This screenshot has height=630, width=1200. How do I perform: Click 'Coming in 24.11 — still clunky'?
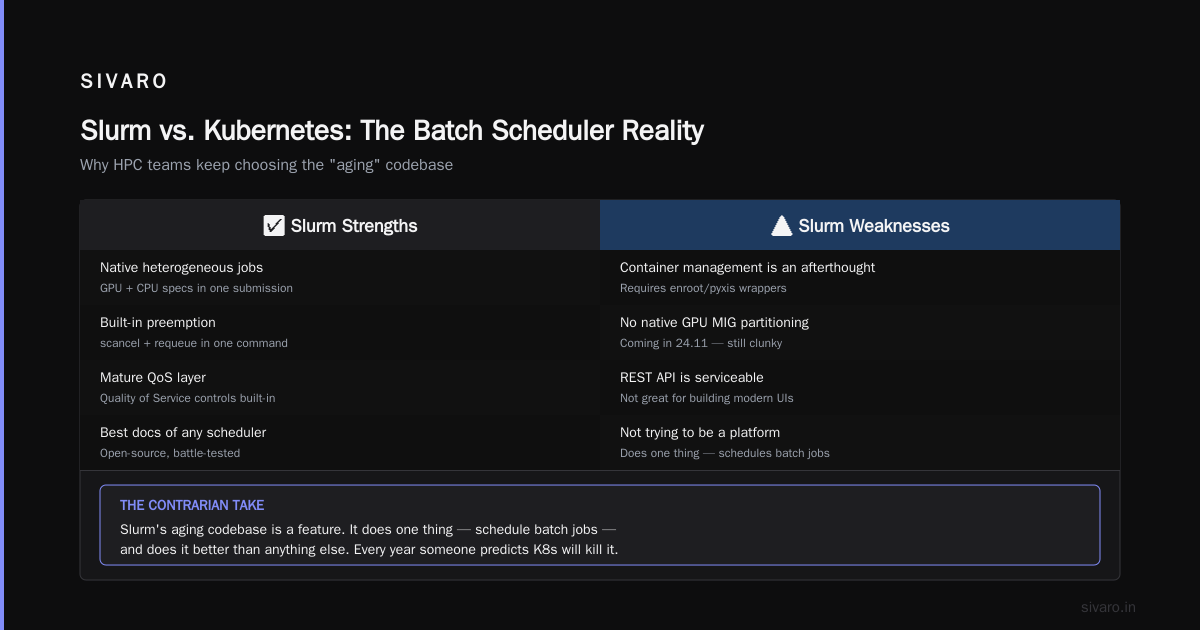701,343
